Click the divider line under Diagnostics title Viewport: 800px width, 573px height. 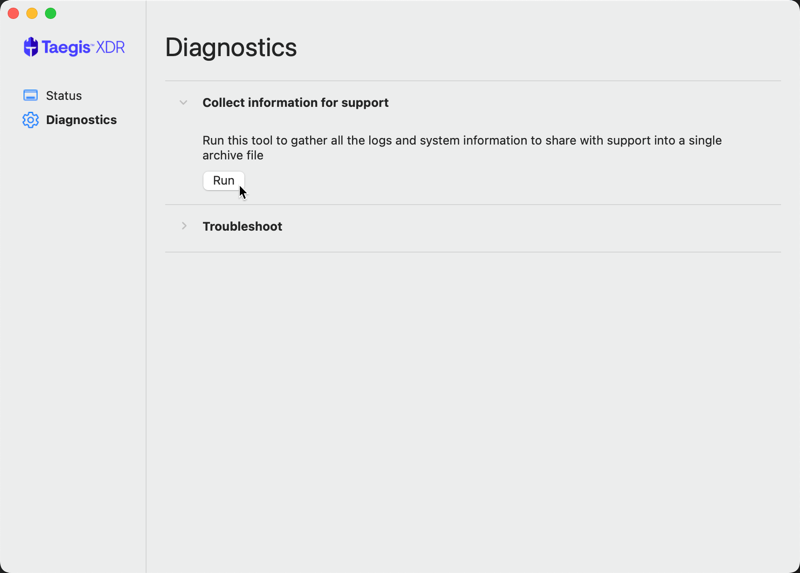coord(473,81)
